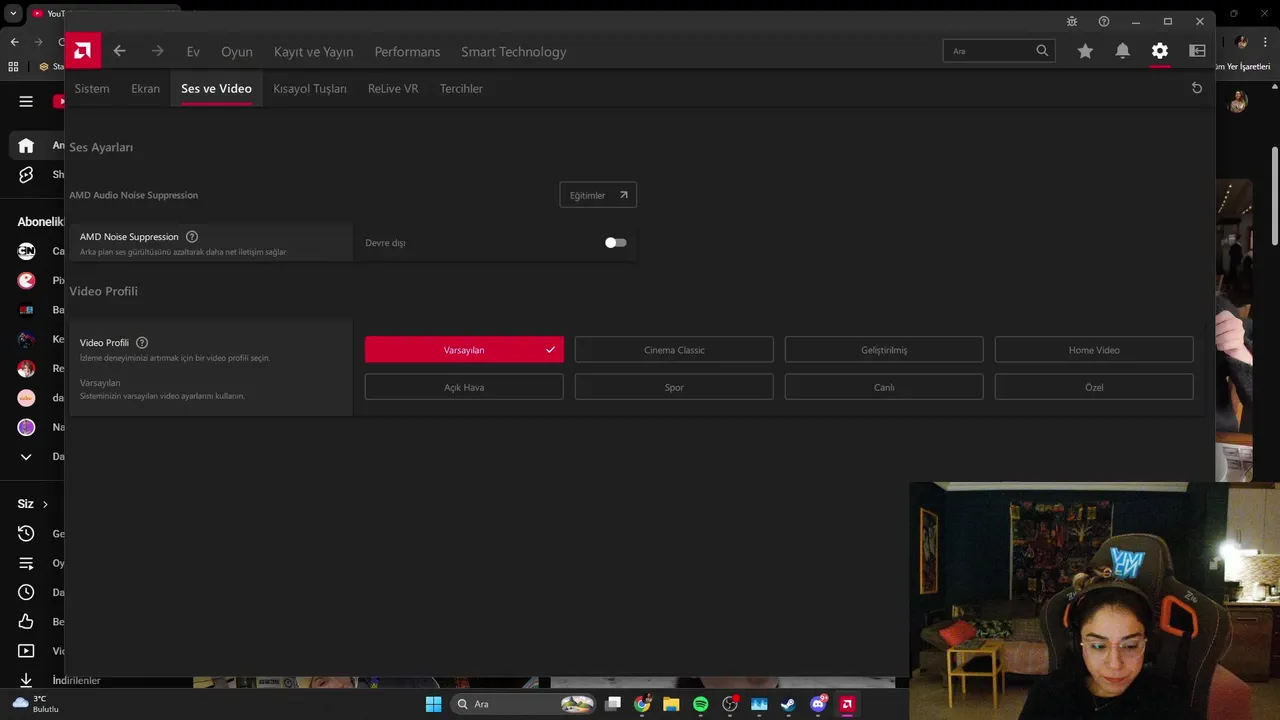
Task: Open notifications bell in AMD Software
Action: (x=1123, y=51)
